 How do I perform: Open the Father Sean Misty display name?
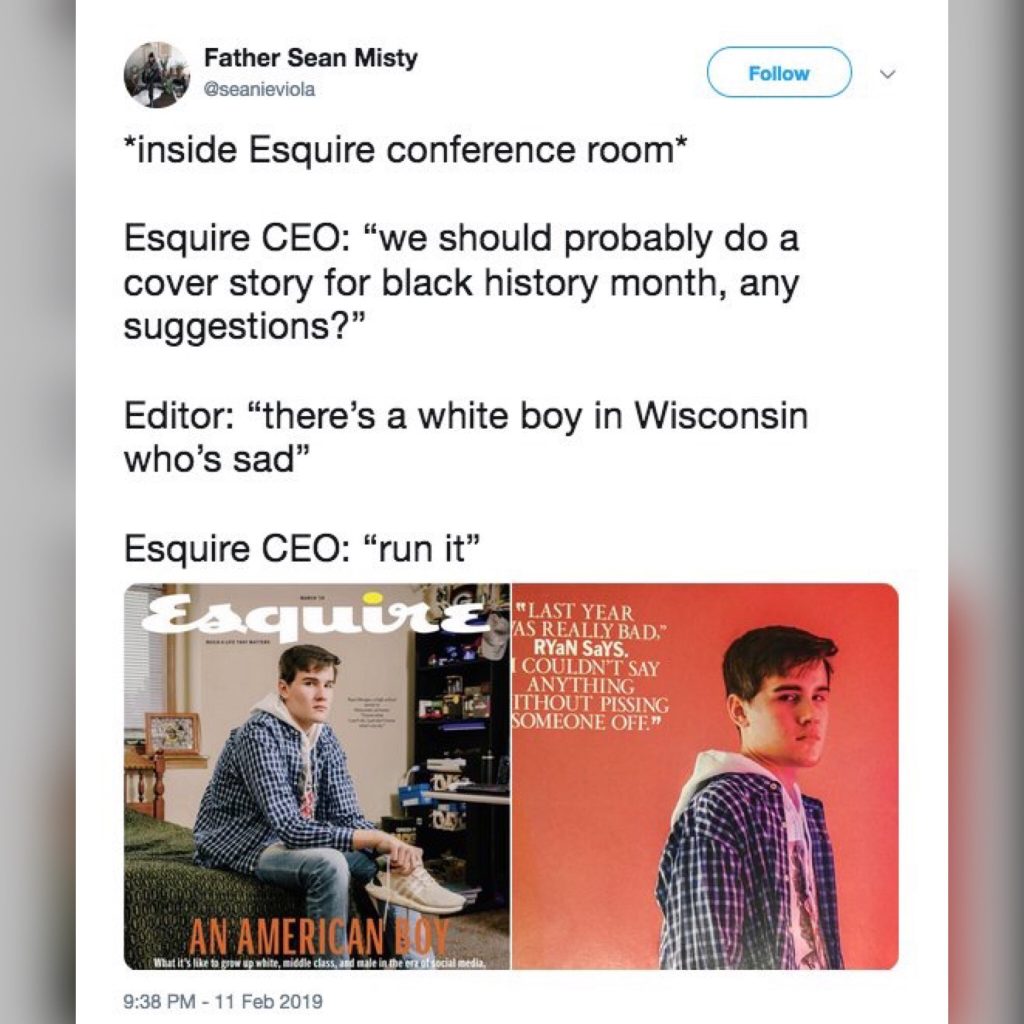[310, 58]
